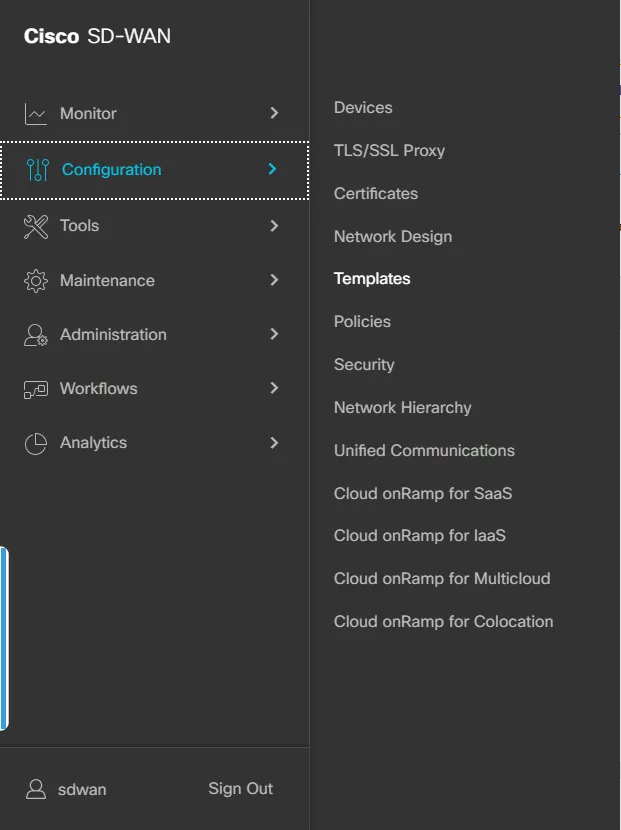Image resolution: width=621 pixels, height=830 pixels.
Task: Open the Policies menu item
Action: coord(362,321)
